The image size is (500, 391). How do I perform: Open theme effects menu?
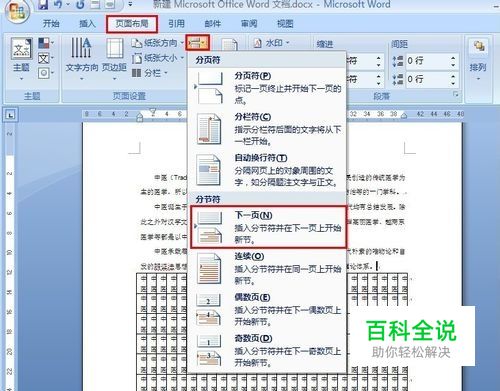(46, 73)
